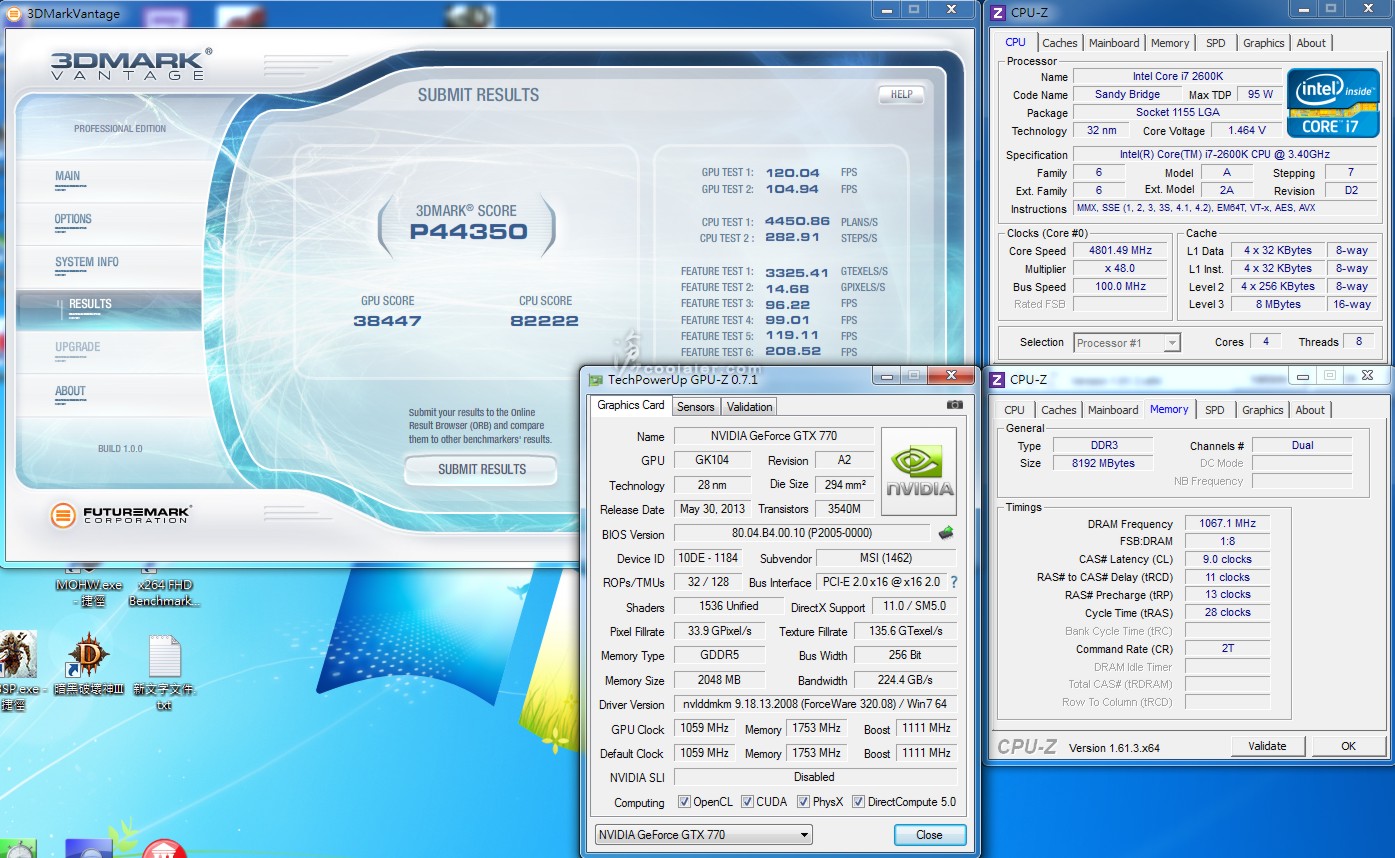Click the Driver Version field in GPU-Z
This screenshot has width=1395, height=858.
click(x=815, y=704)
